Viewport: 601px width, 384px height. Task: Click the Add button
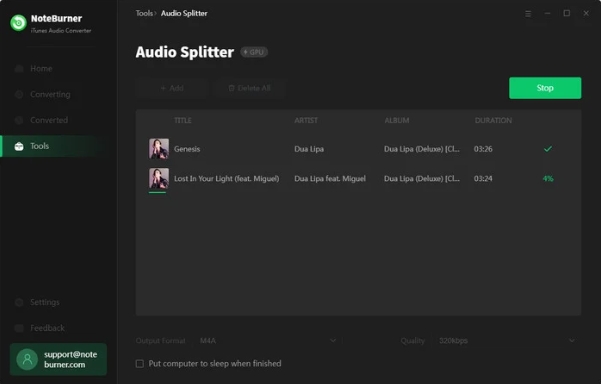tap(172, 88)
